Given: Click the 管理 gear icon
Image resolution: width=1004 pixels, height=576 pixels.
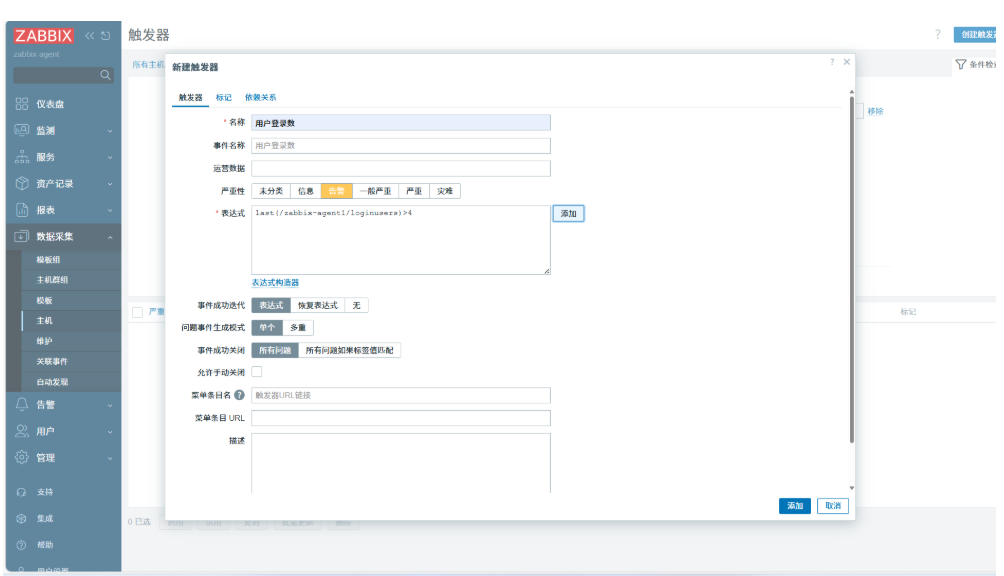Looking at the screenshot, I should pos(22,458).
